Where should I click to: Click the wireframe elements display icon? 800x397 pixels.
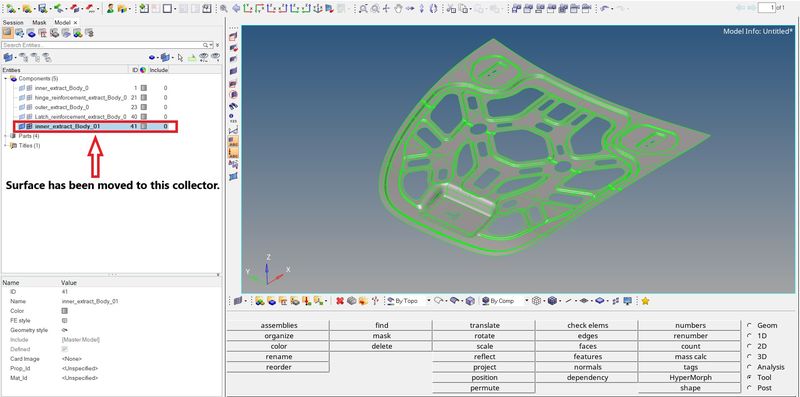click(536, 301)
